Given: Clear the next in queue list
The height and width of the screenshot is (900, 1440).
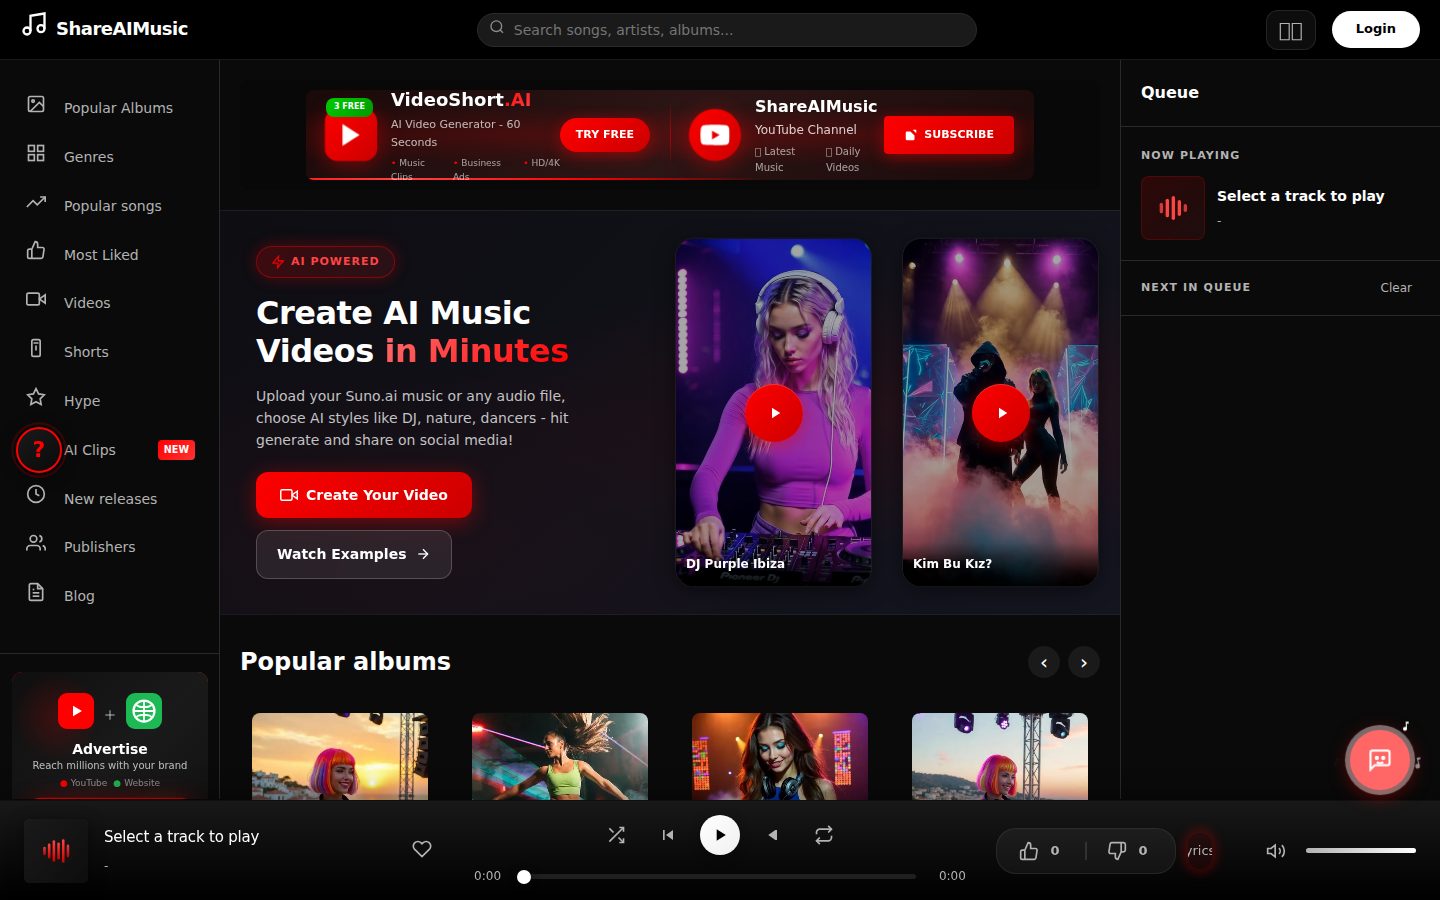Looking at the screenshot, I should [x=1396, y=288].
